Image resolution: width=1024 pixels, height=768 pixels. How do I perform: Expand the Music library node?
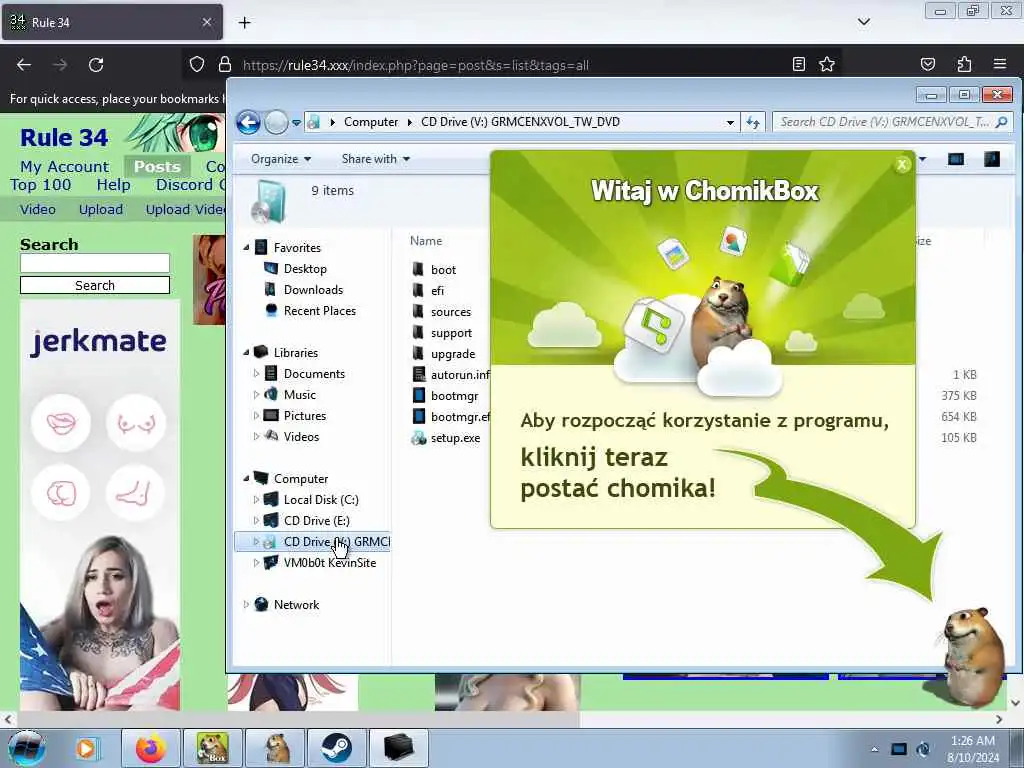256,394
